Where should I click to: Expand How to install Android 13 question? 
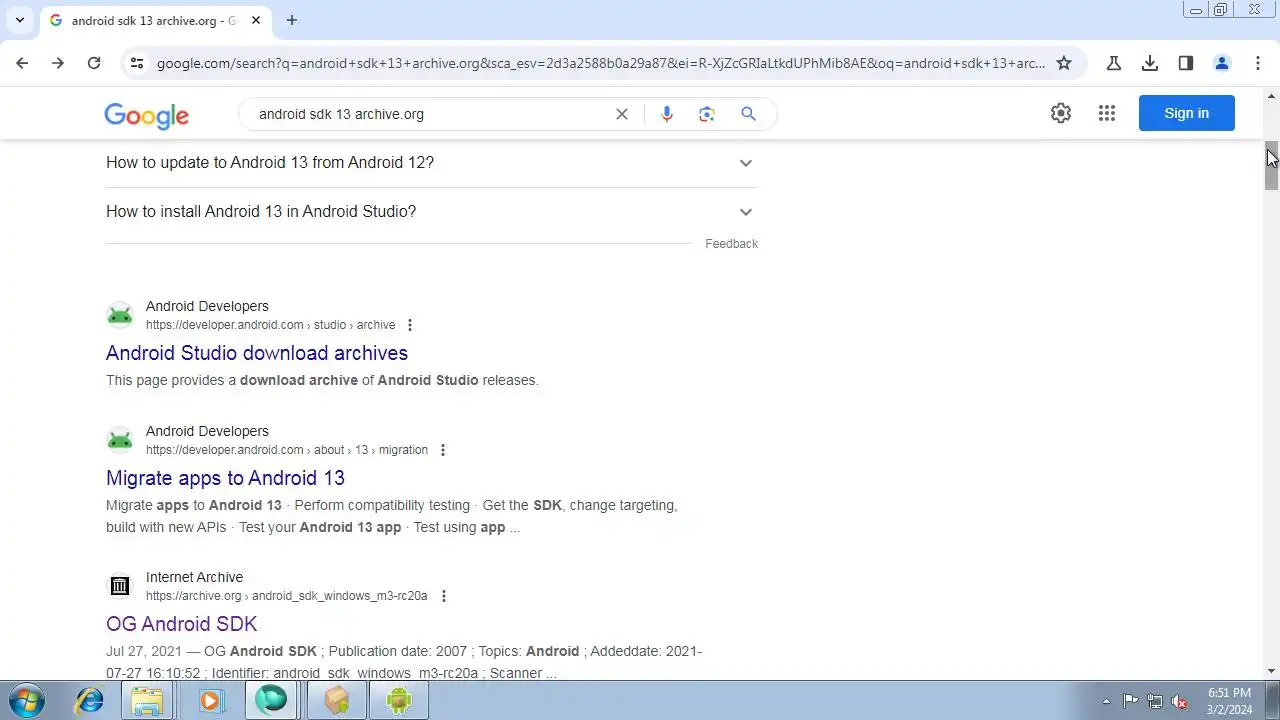tap(432, 212)
